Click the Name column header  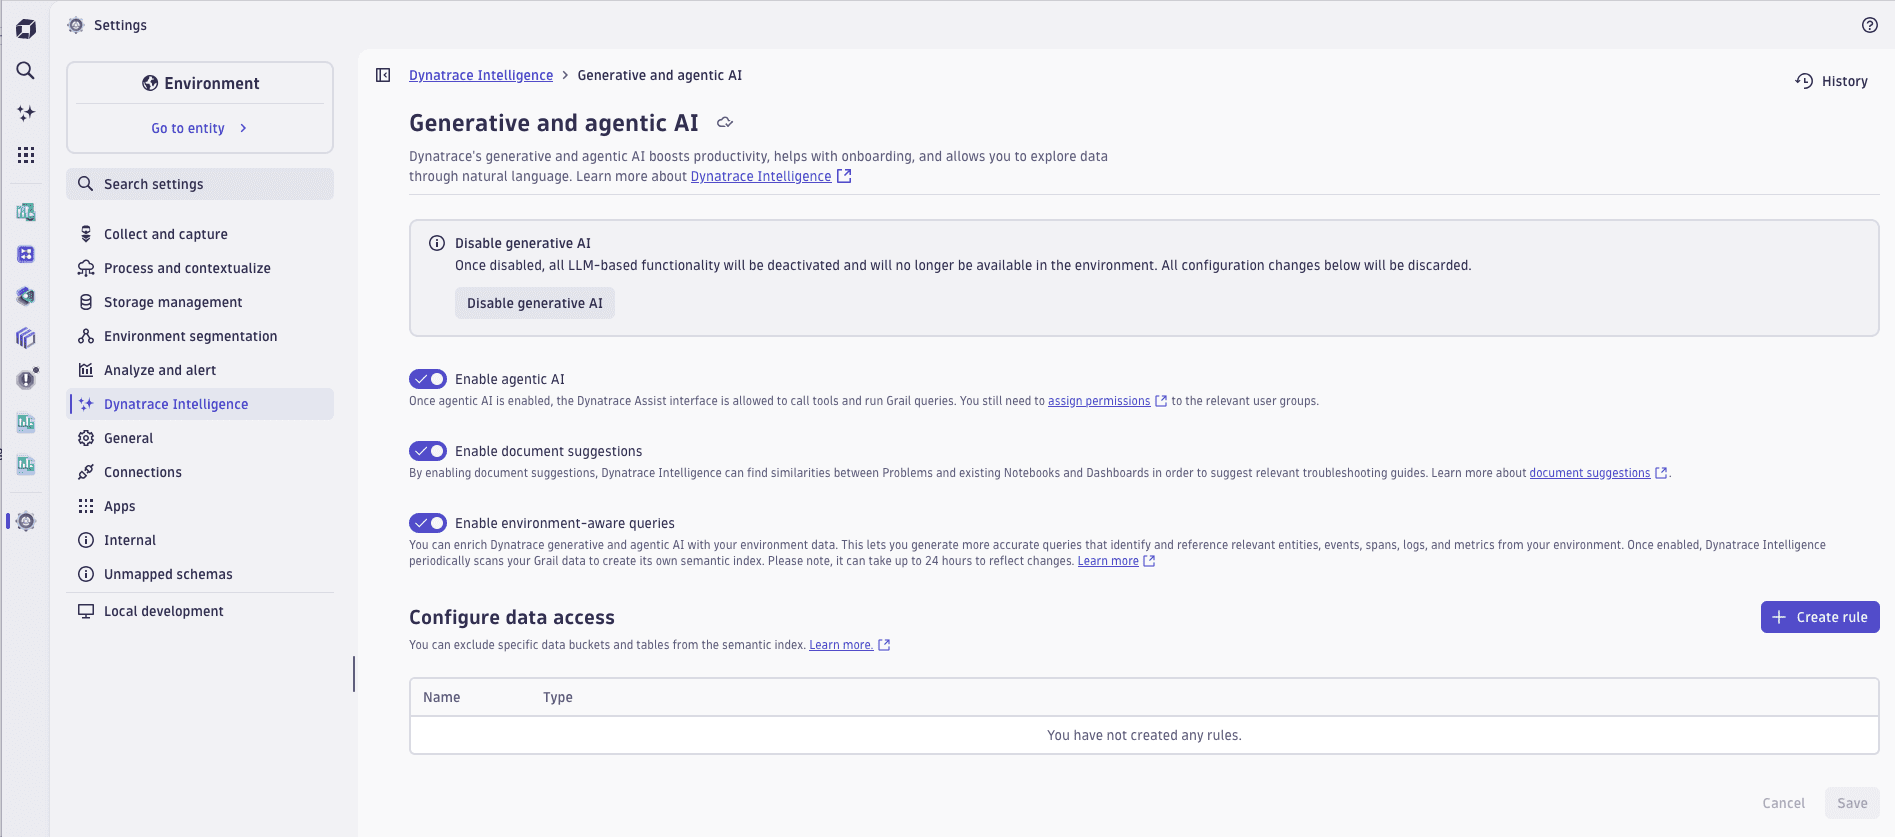(x=442, y=697)
